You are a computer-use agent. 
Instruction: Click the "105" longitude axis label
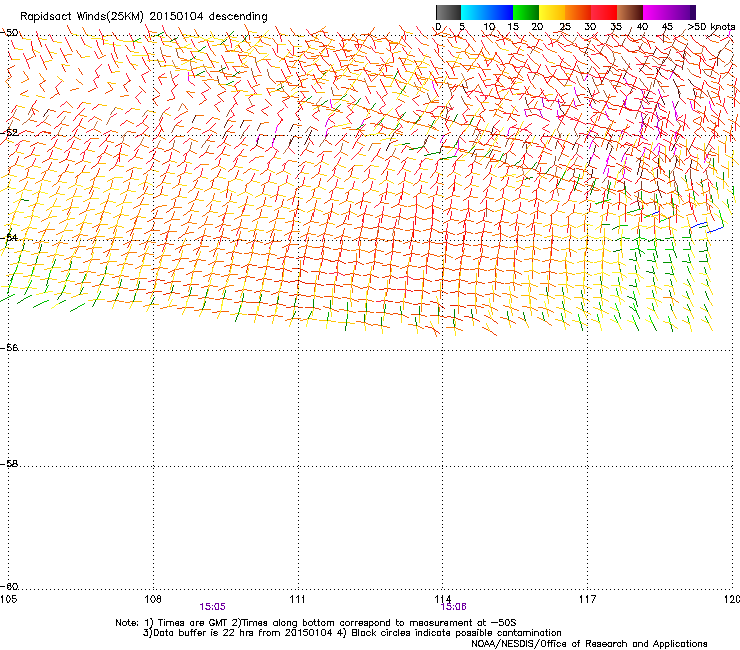8,599
